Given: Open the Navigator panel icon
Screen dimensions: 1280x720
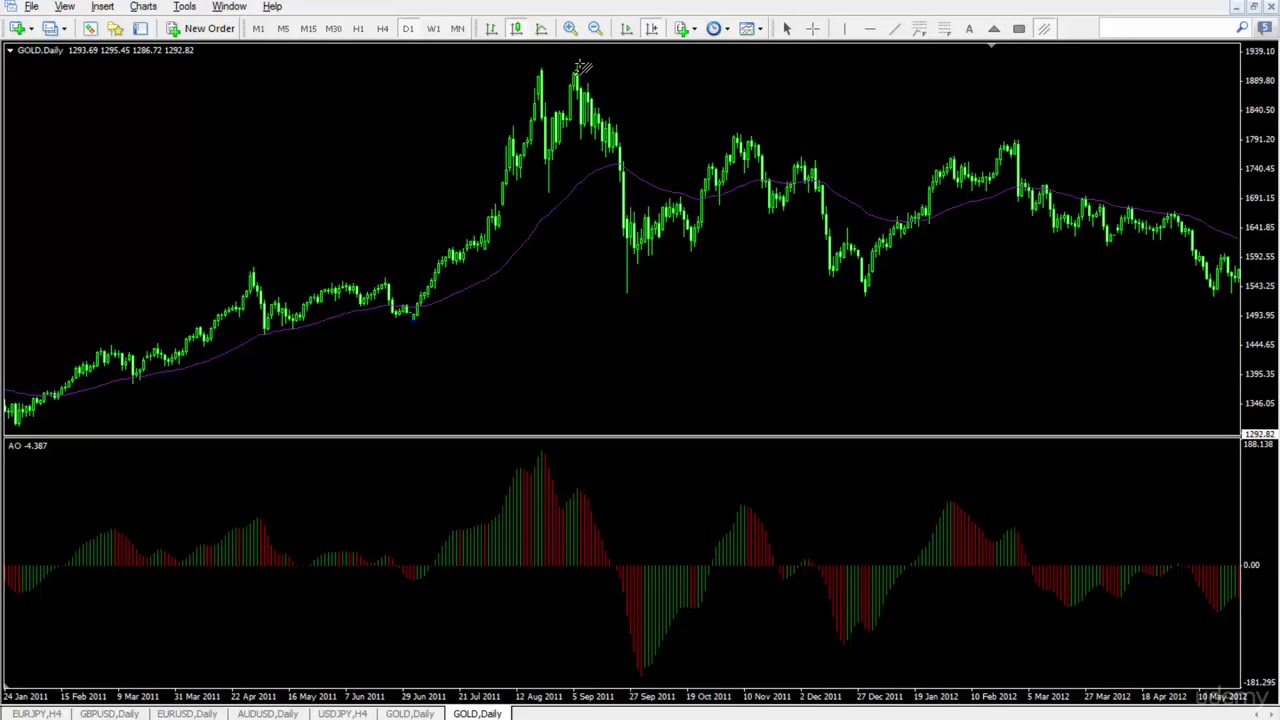Looking at the screenshot, I should (115, 29).
